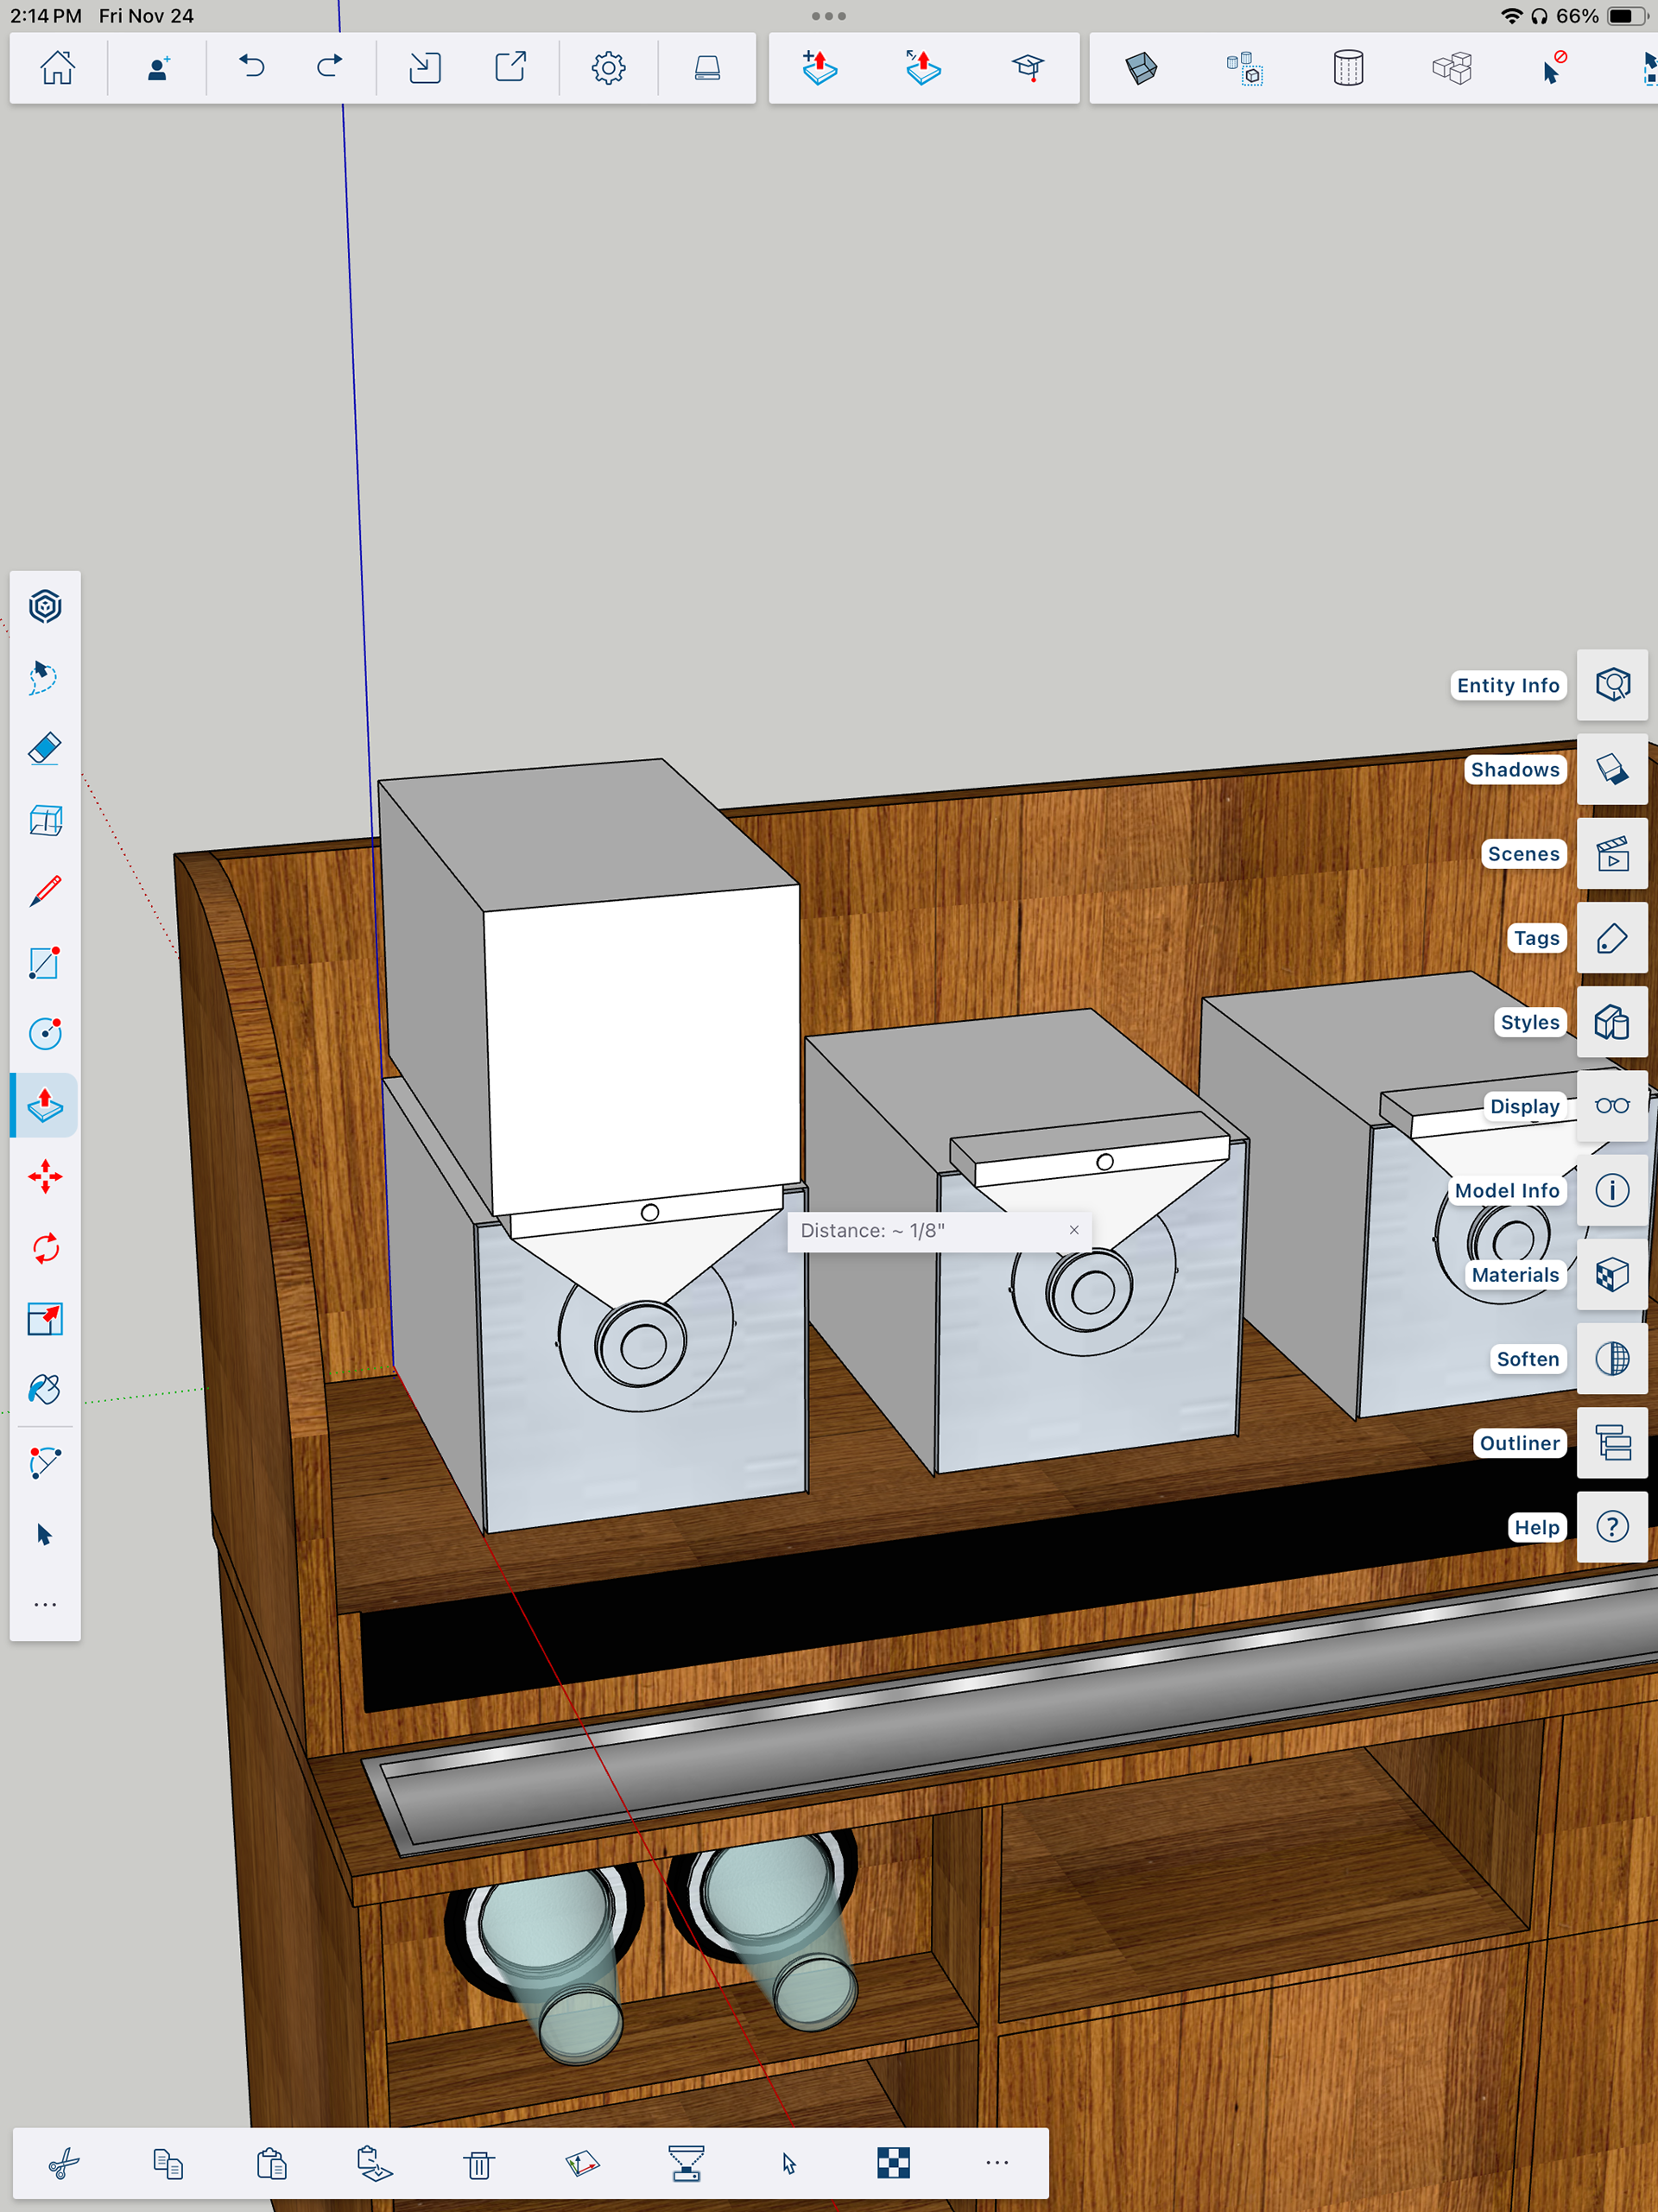Tap the Undo arrow
This screenshot has height=2212, width=1658.
252,68
